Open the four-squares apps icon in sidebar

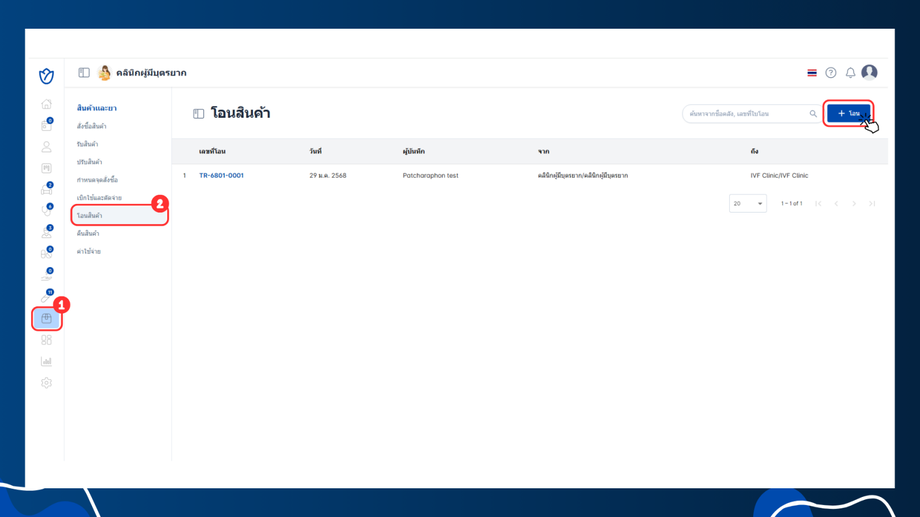click(x=46, y=340)
